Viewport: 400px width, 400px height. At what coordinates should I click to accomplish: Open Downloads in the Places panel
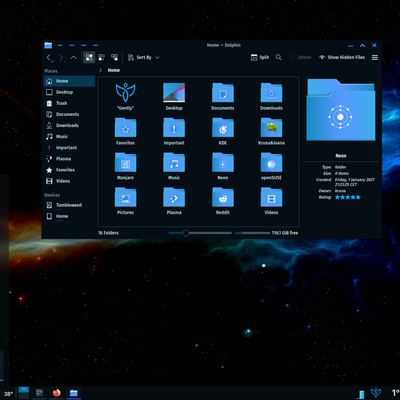coord(69,125)
